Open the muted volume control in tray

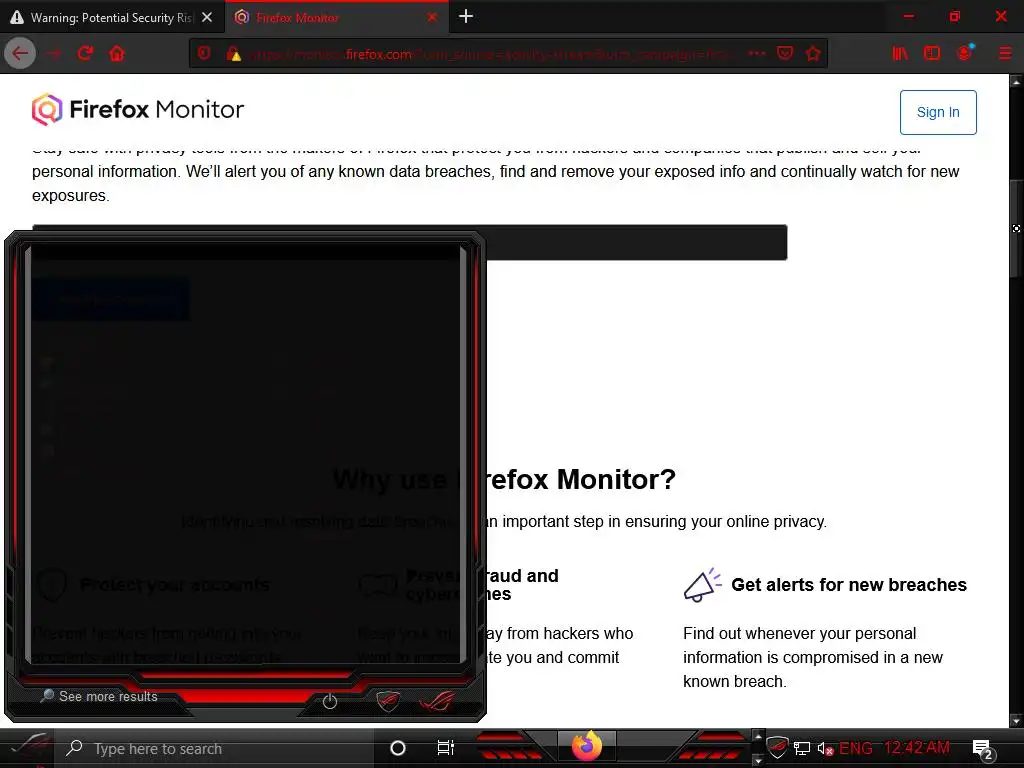(x=825, y=748)
